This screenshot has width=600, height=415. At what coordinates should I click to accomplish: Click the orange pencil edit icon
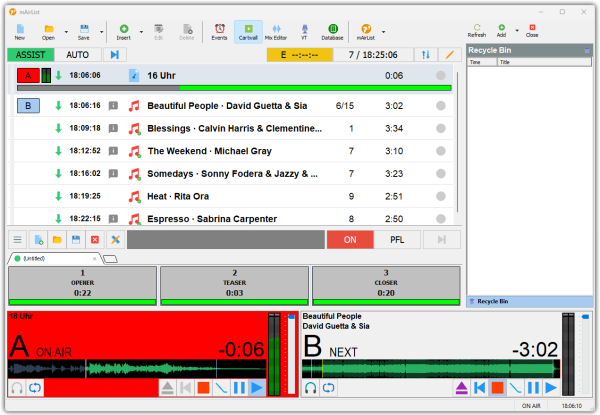tap(450, 55)
